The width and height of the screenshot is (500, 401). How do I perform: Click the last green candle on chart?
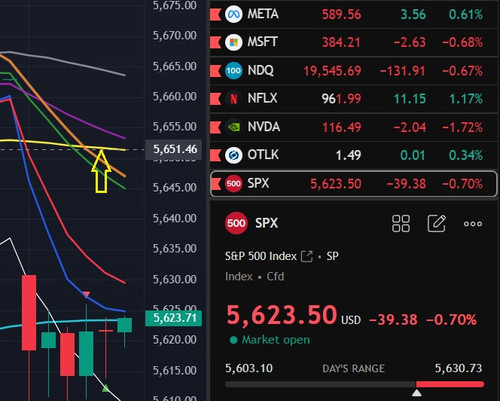pyautogui.click(x=125, y=325)
